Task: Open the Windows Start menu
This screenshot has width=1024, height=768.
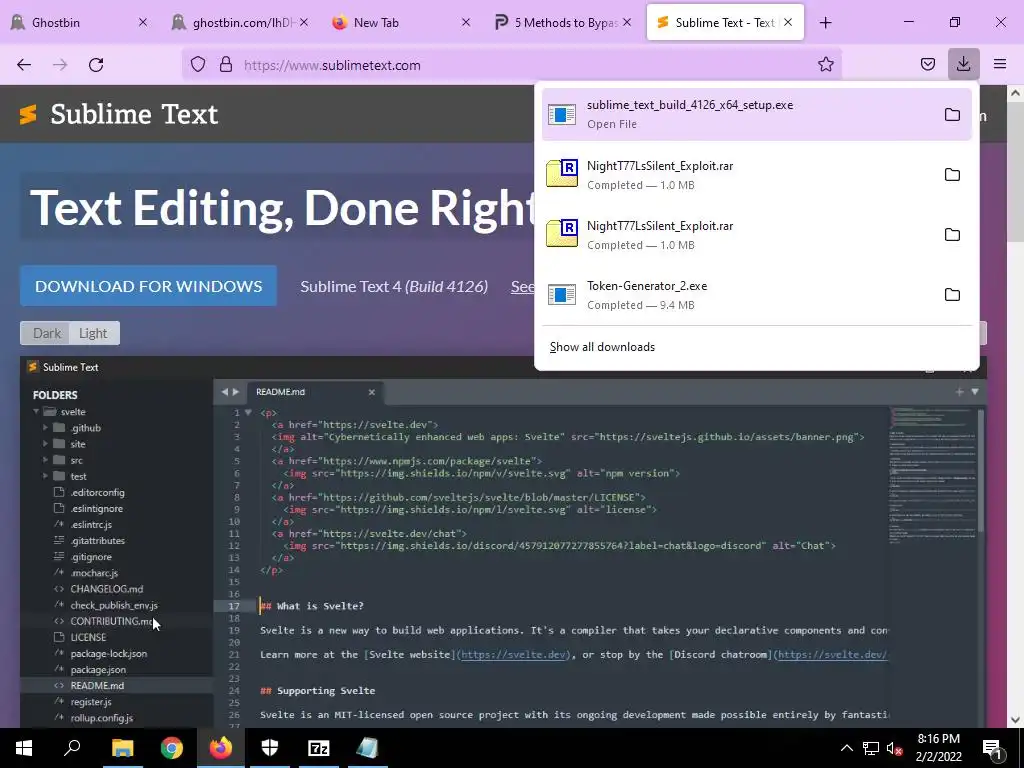Action: pyautogui.click(x=24, y=748)
